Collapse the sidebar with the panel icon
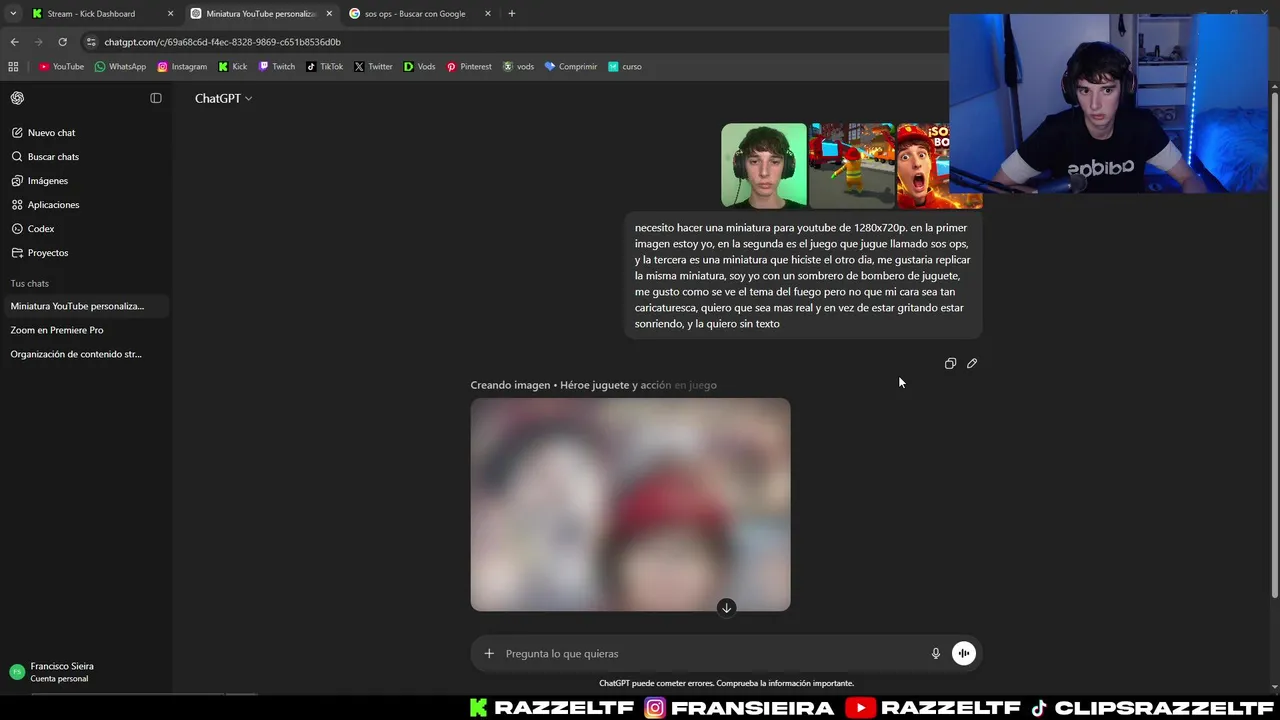 156,98
